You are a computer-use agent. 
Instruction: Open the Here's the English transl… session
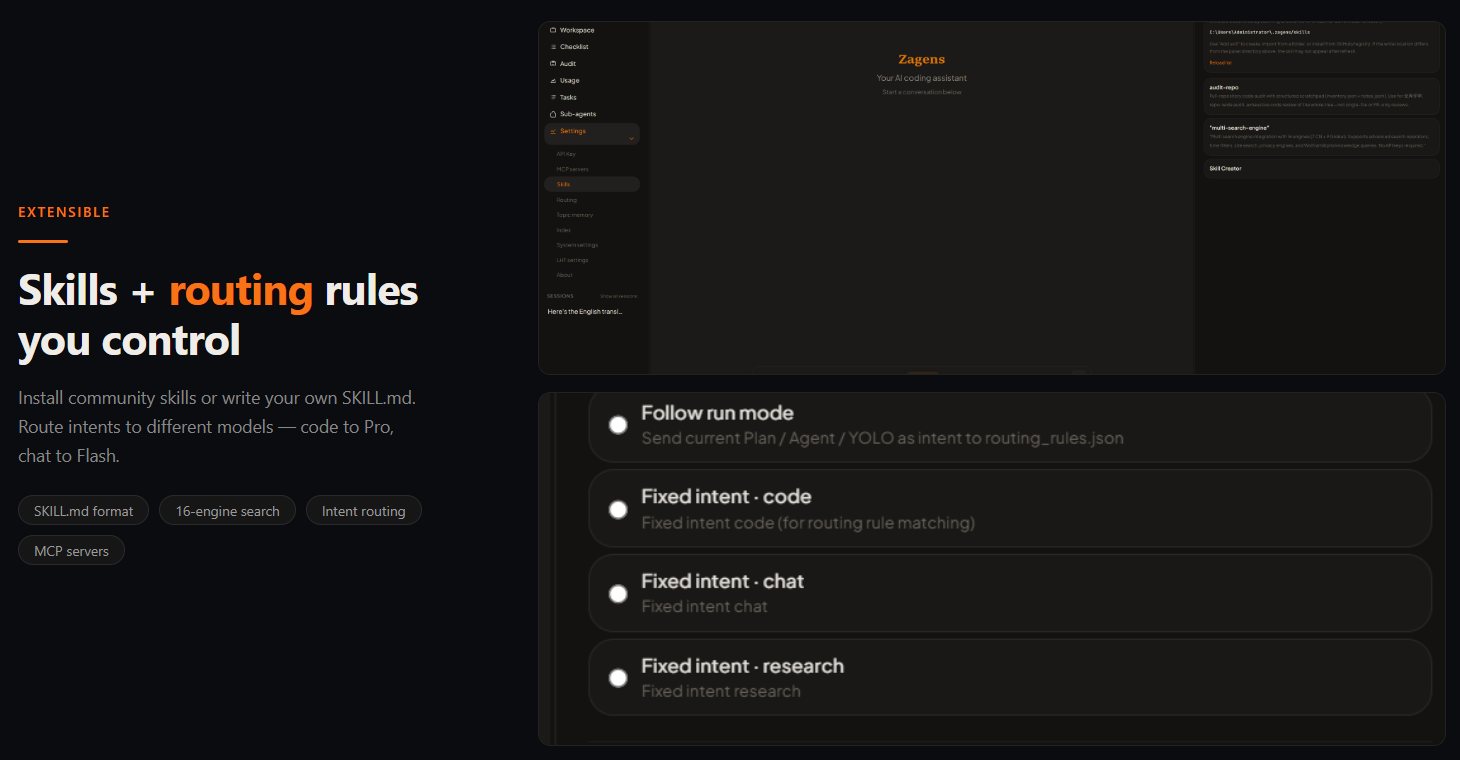(x=585, y=312)
